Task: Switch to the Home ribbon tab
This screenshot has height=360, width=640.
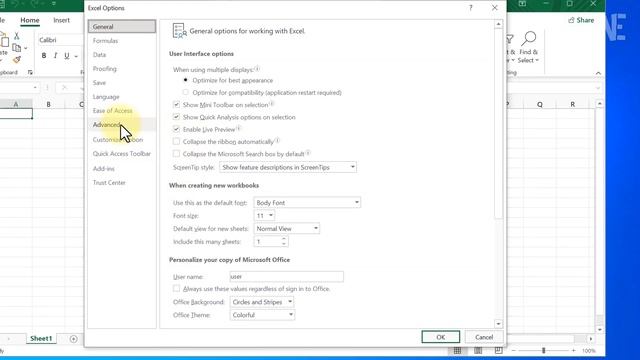Action: [x=30, y=20]
